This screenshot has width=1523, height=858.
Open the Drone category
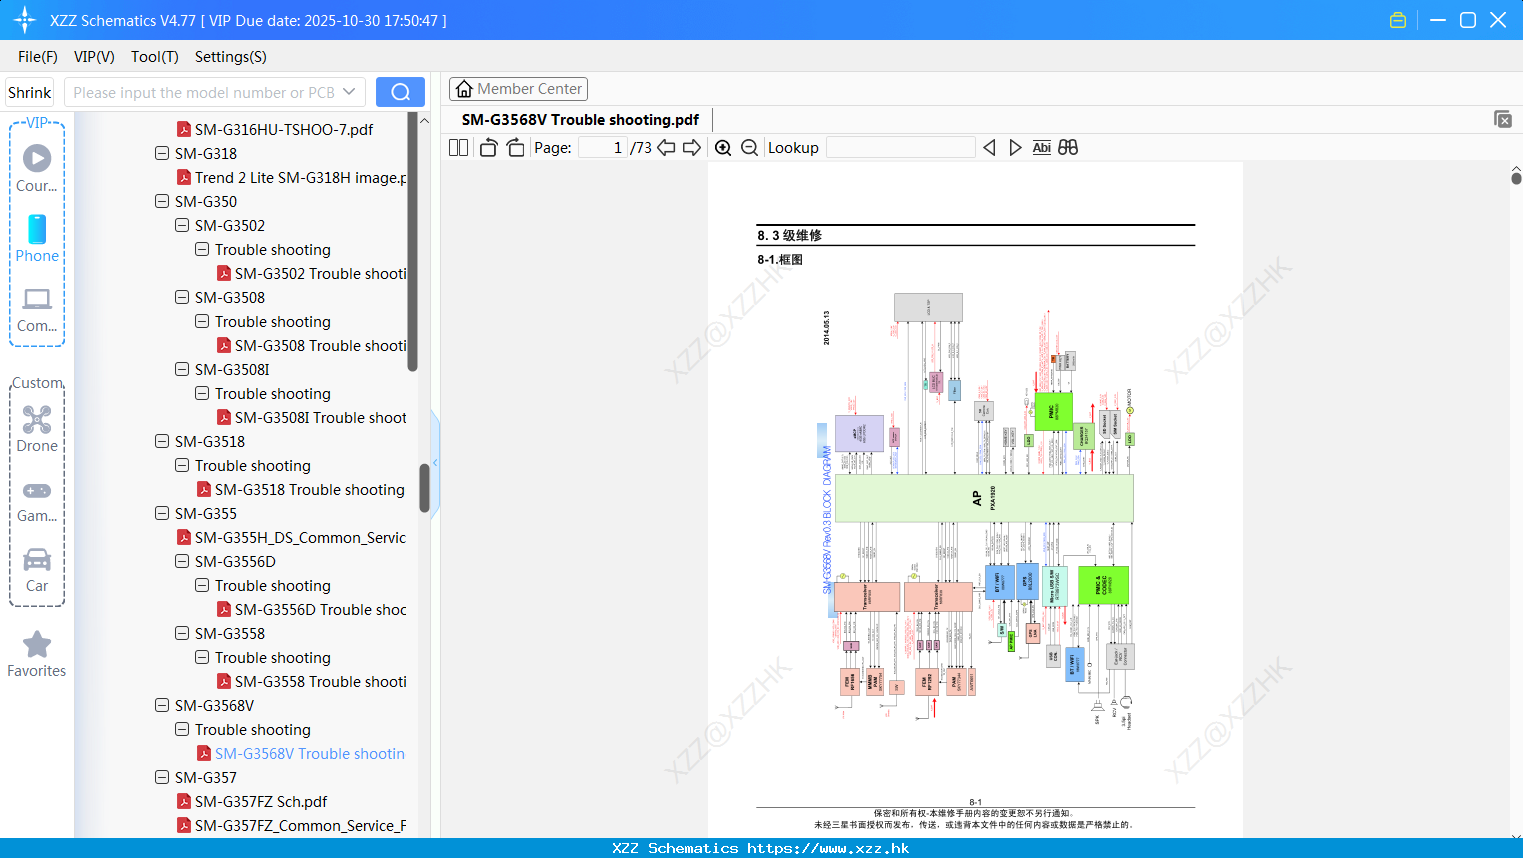[37, 420]
